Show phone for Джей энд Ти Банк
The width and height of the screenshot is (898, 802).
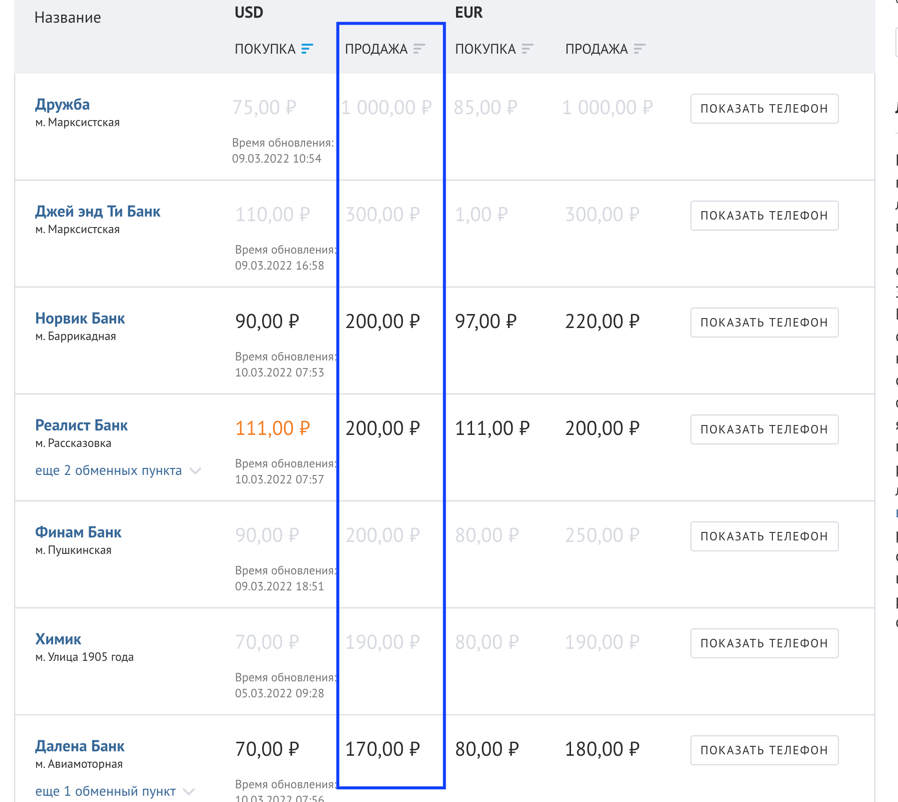[x=764, y=215]
